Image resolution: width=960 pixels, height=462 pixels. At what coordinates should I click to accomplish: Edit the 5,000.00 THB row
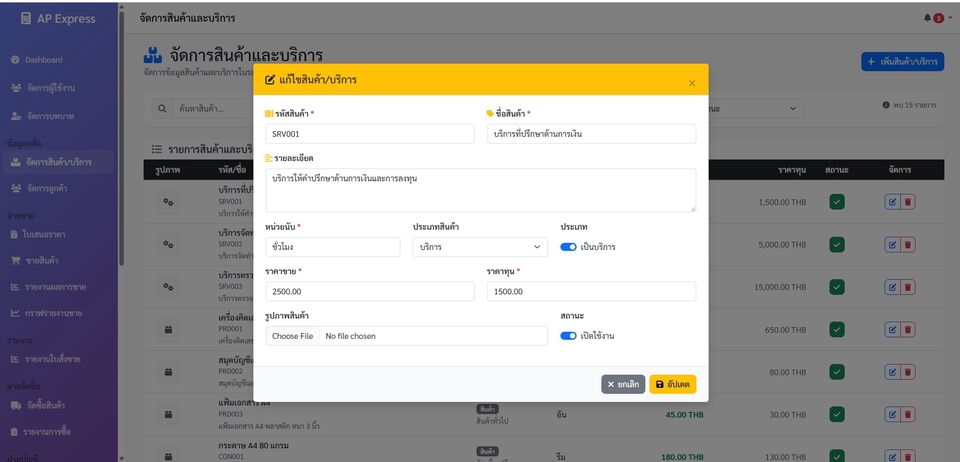click(892, 245)
